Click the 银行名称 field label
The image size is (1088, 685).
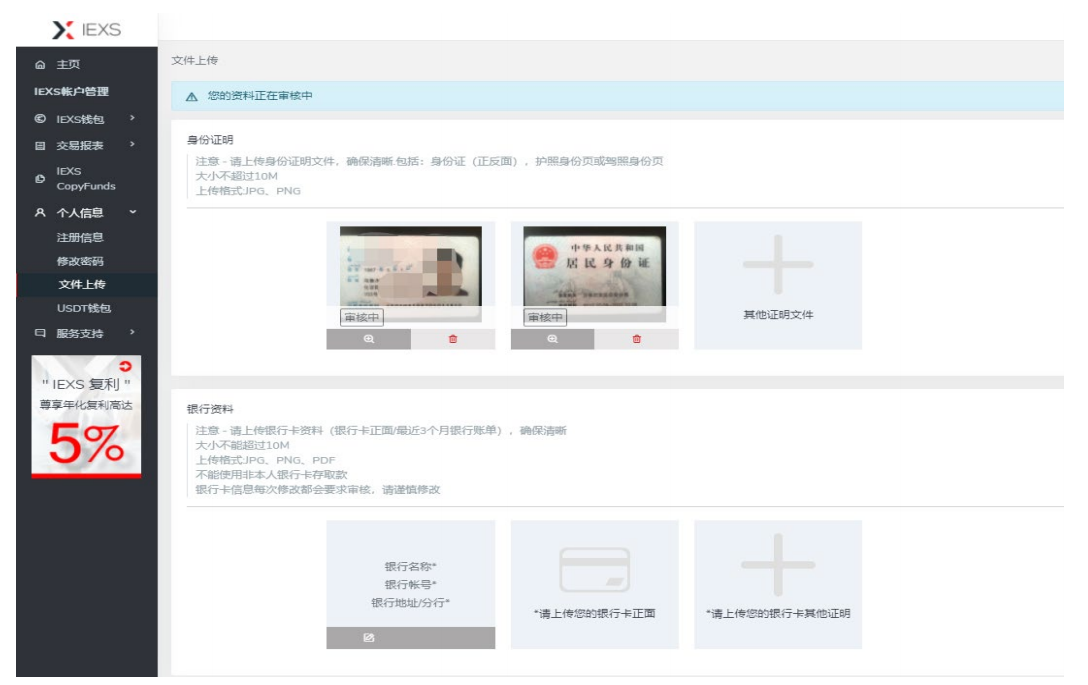point(410,566)
